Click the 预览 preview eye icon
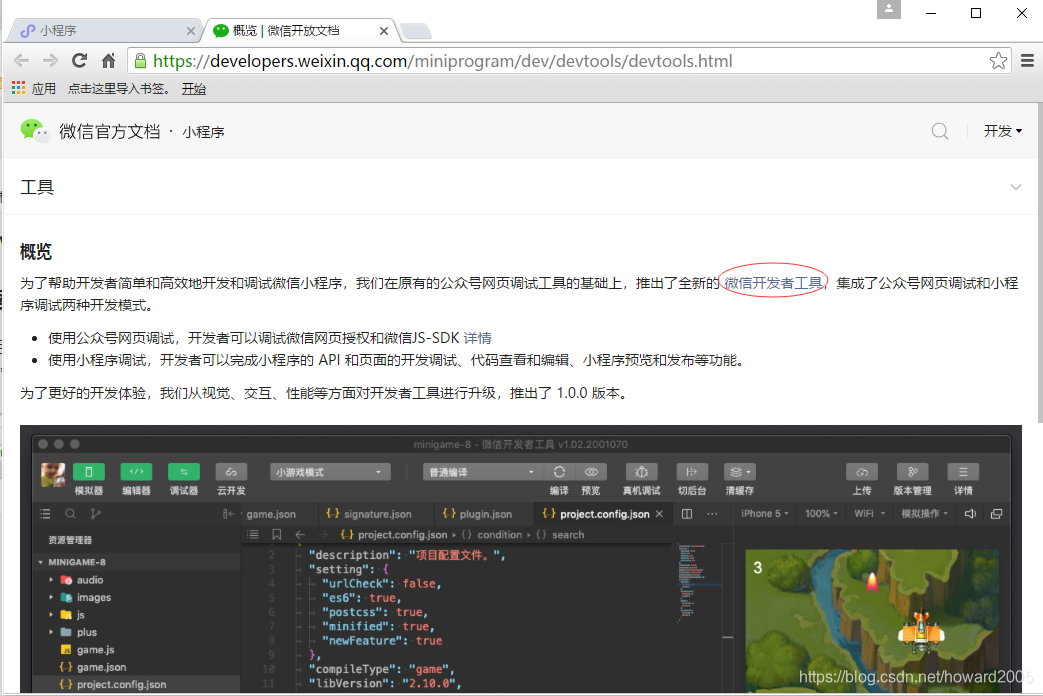 click(591, 472)
